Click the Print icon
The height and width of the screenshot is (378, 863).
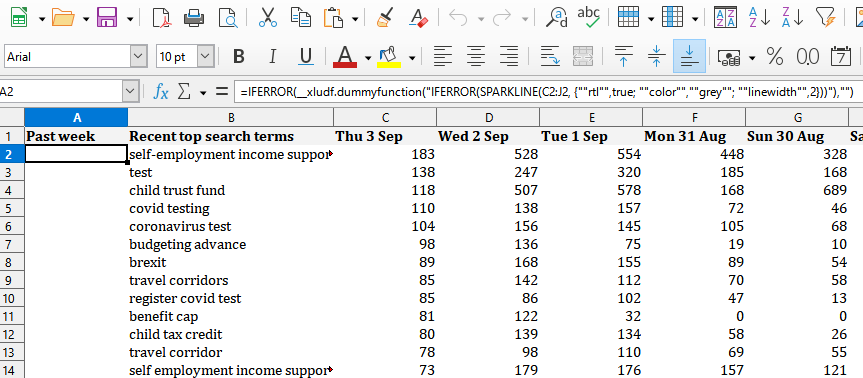click(194, 18)
